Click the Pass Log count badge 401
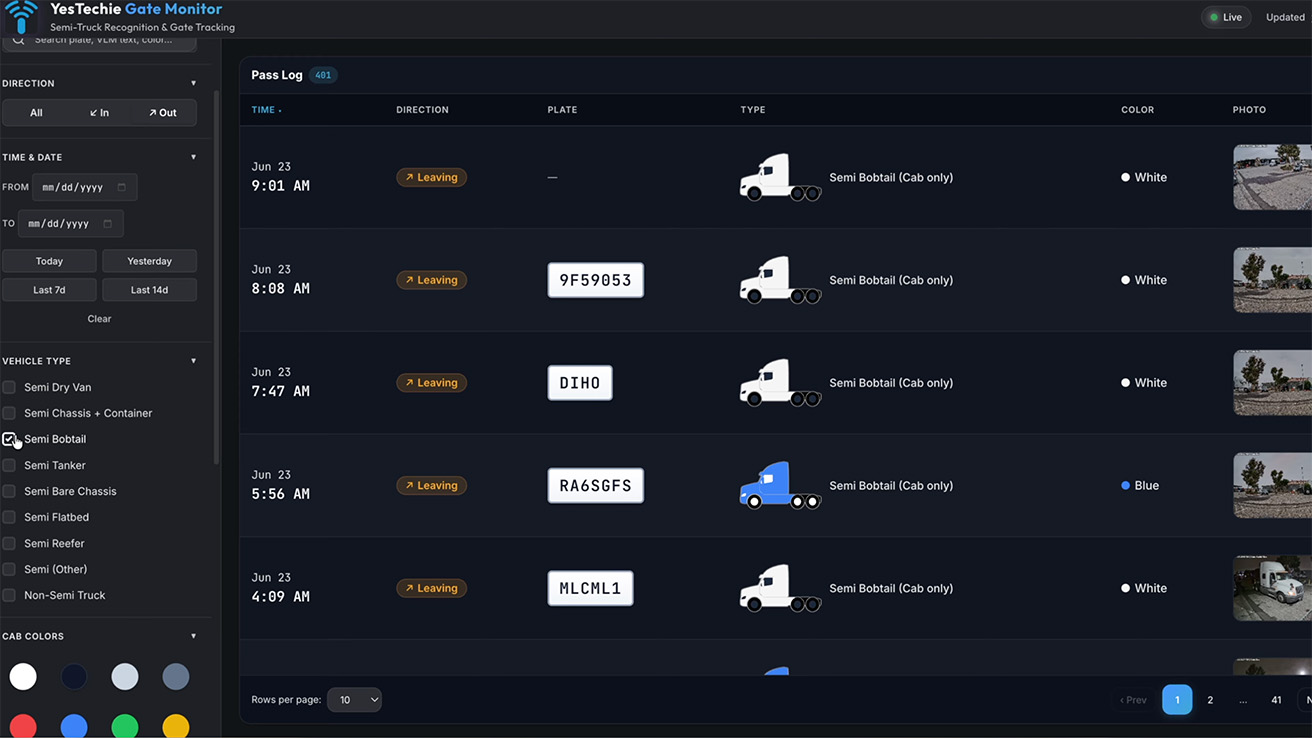1312x738 pixels. pos(323,75)
